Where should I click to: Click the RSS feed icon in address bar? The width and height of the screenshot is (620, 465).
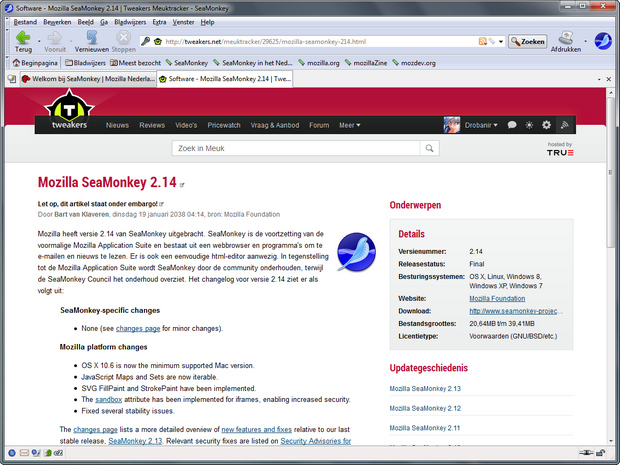pos(482,41)
